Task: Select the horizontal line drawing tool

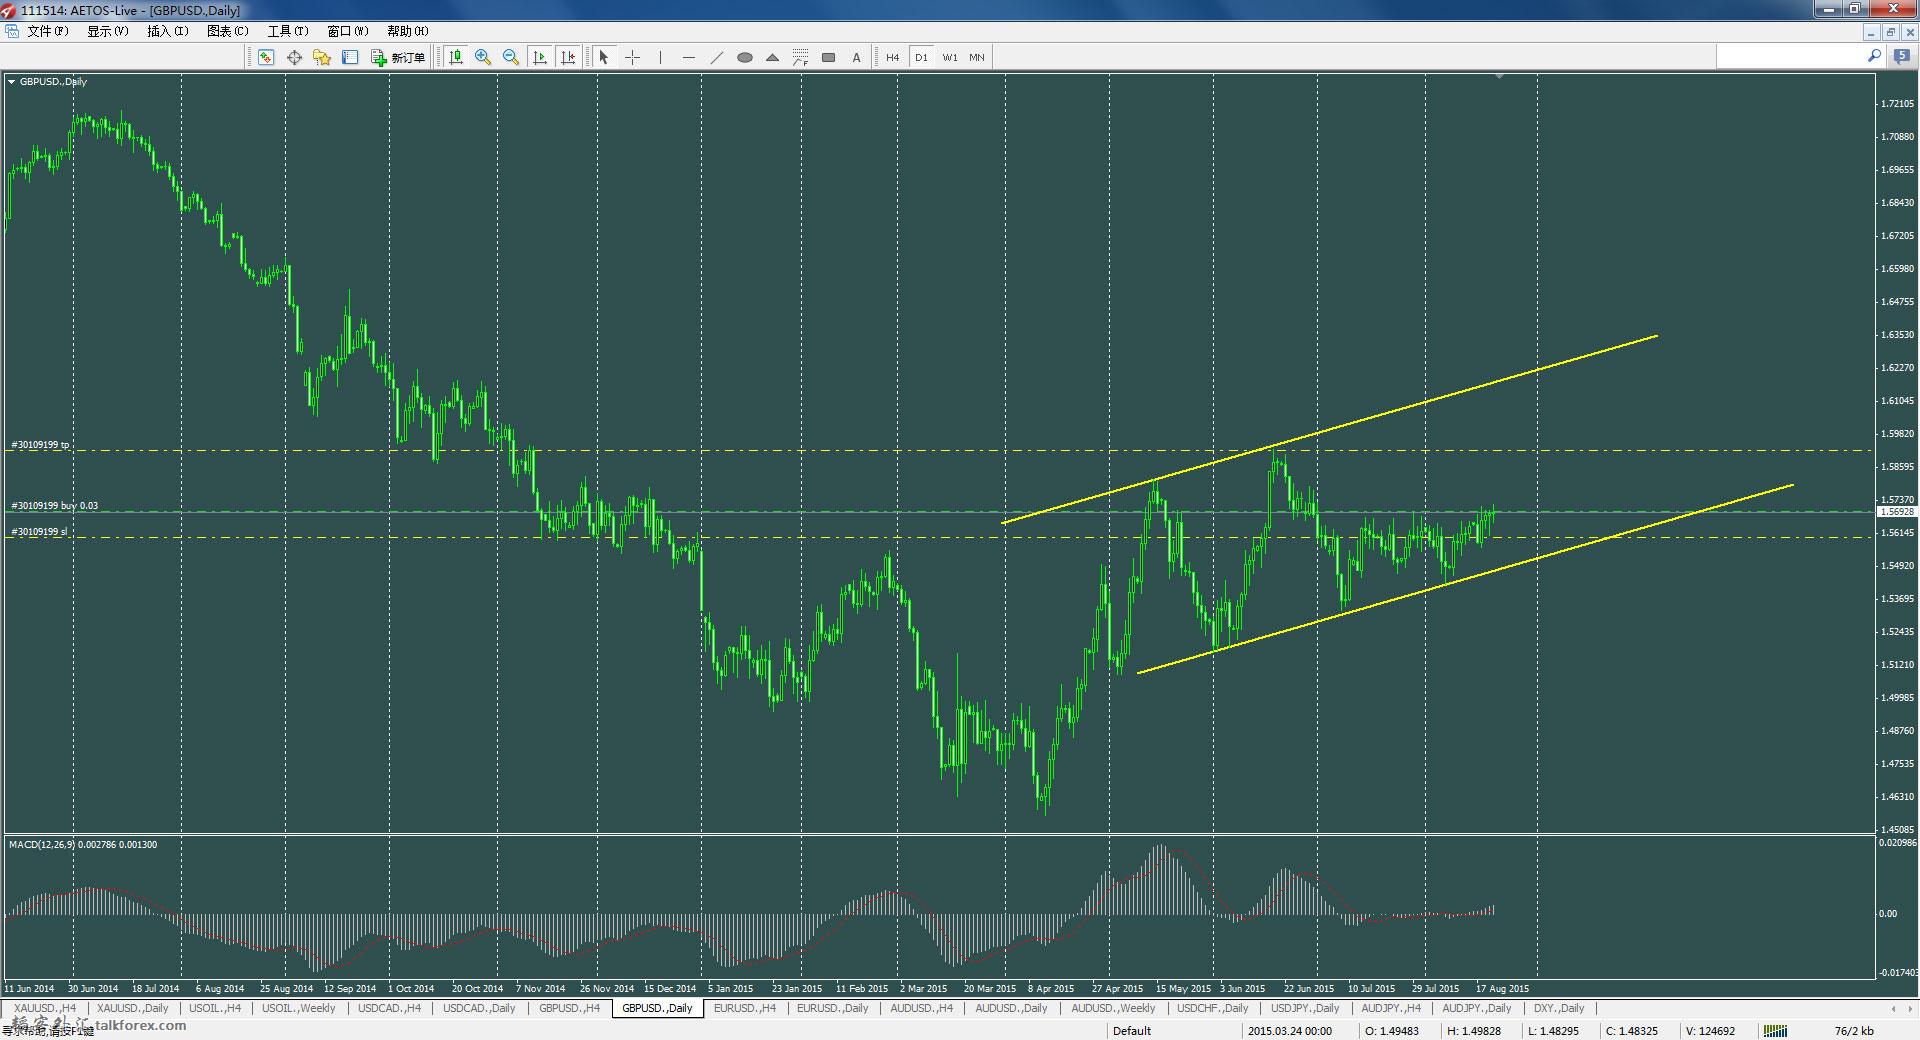Action: click(x=688, y=57)
